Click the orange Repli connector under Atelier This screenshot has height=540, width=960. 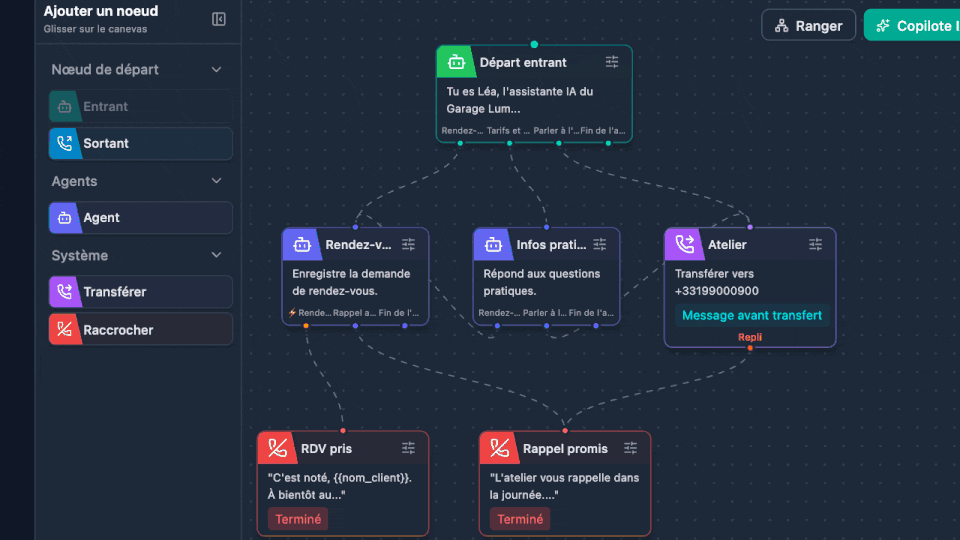point(750,348)
